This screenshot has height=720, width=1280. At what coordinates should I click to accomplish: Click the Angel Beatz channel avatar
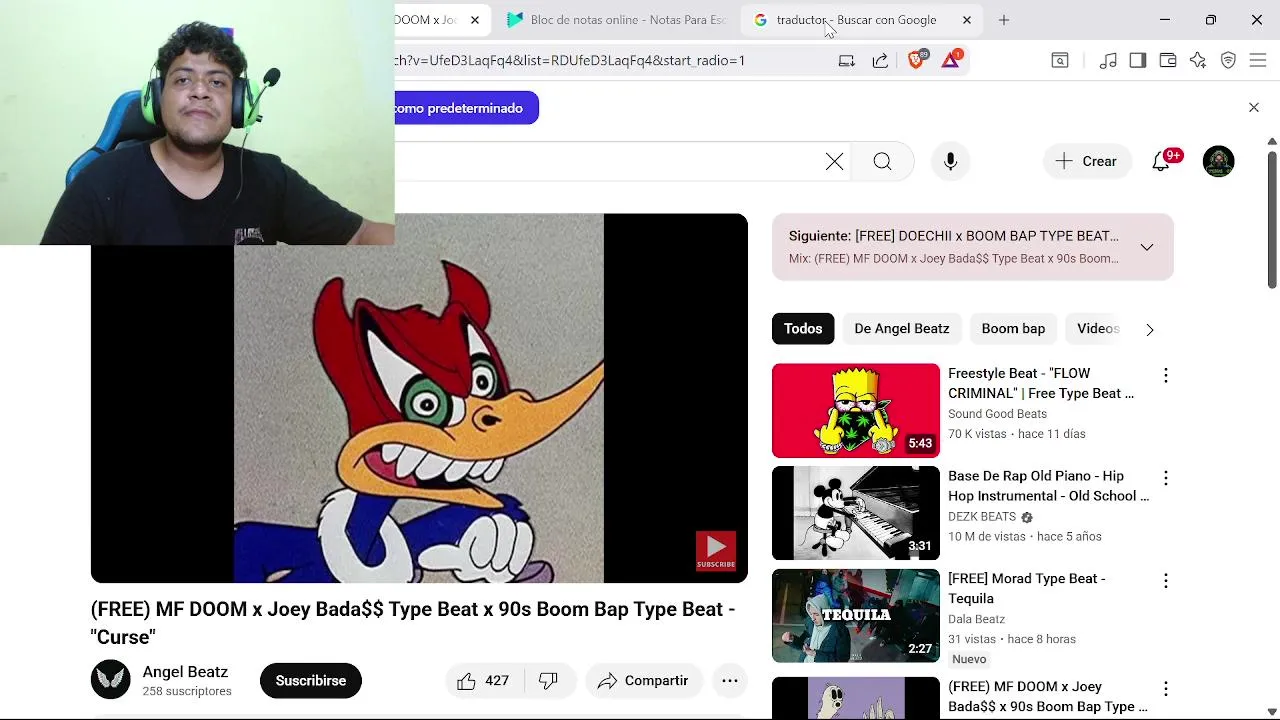coord(111,680)
